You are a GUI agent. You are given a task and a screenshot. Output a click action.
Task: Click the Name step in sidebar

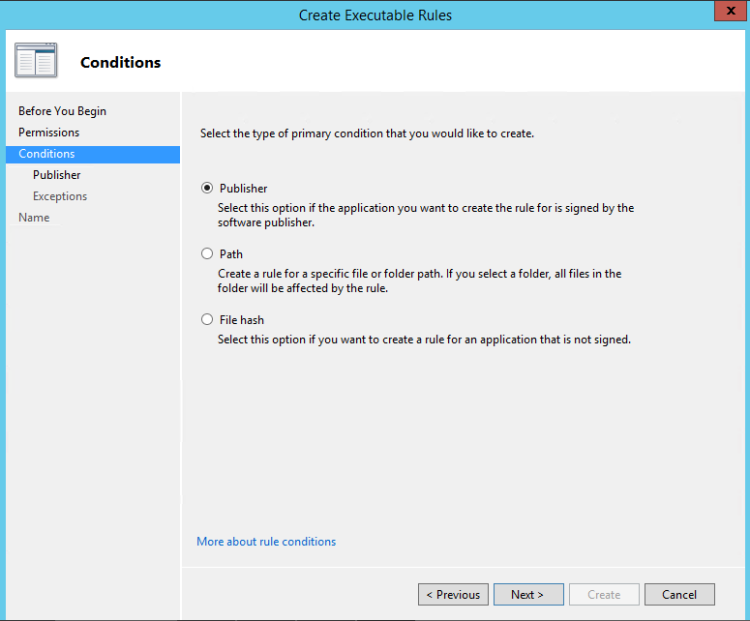(34, 217)
